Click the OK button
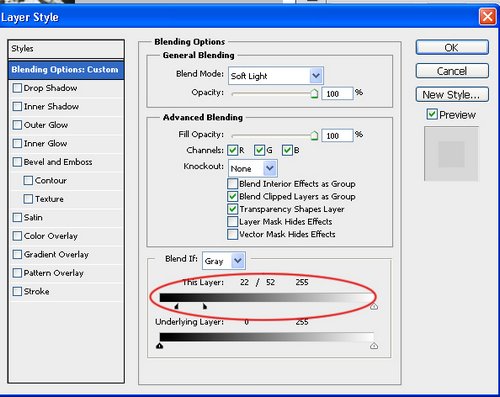 (x=452, y=47)
